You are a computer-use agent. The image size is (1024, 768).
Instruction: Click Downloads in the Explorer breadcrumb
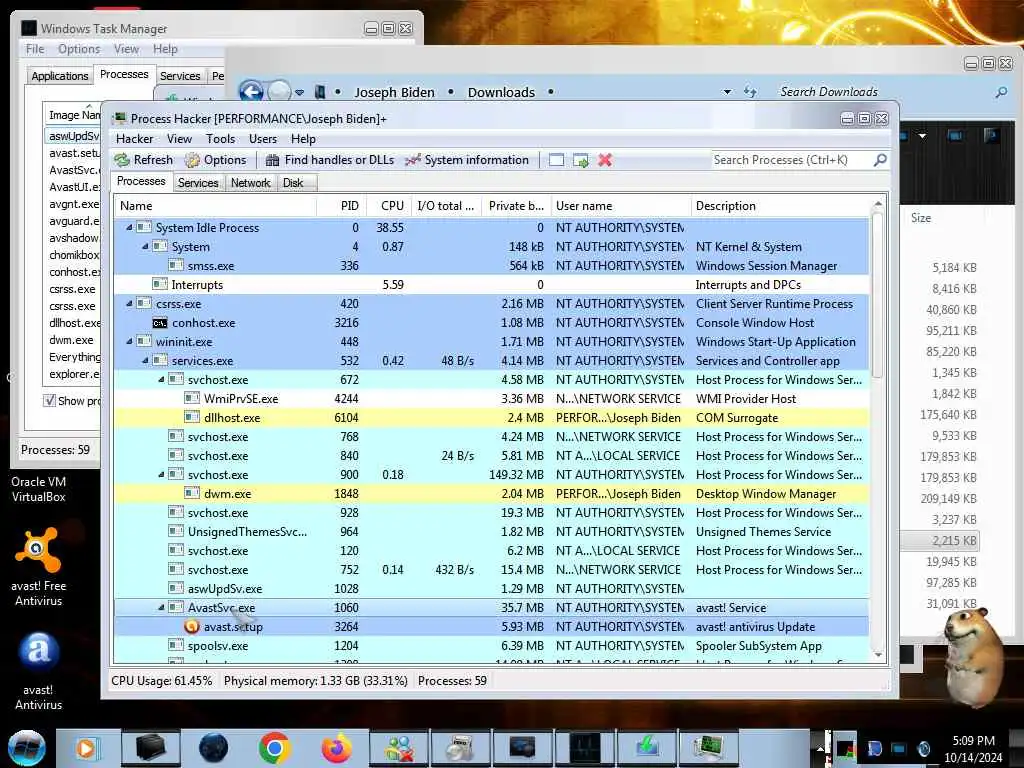point(501,92)
